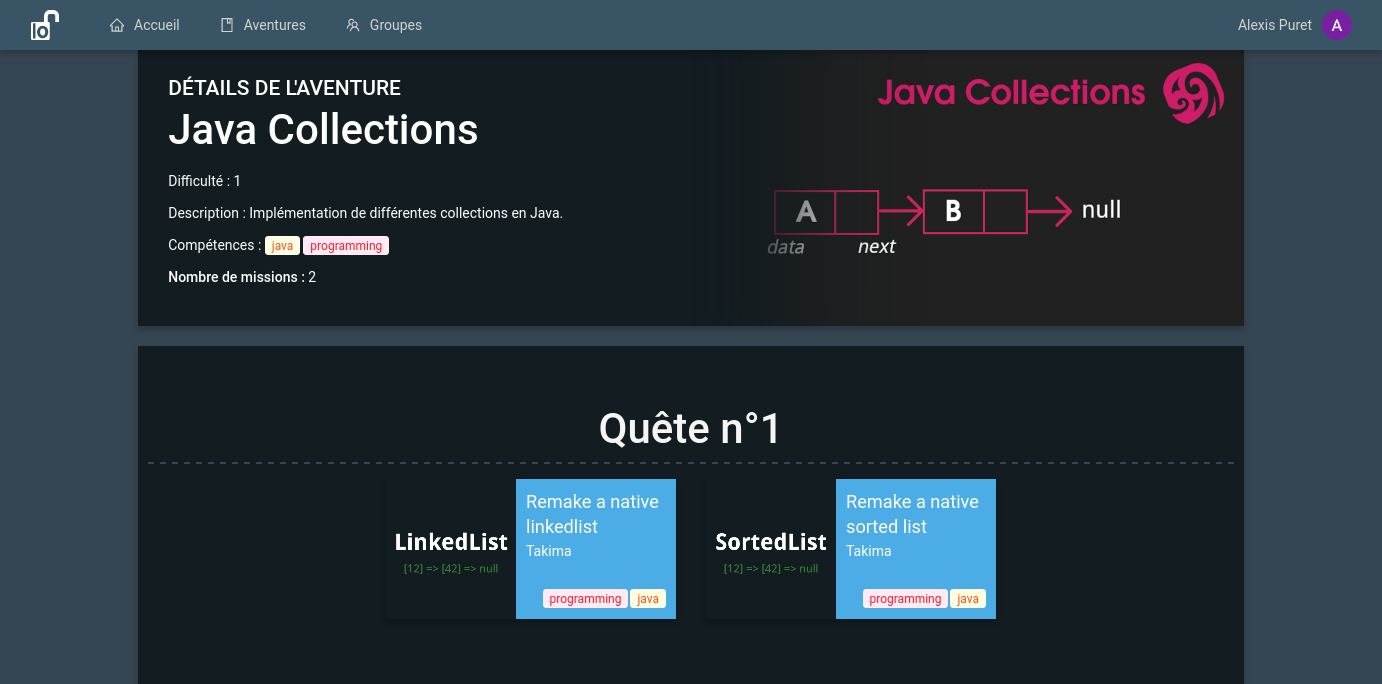Click the programming tag in Compétences
1382x684 pixels.
pyautogui.click(x=346, y=246)
